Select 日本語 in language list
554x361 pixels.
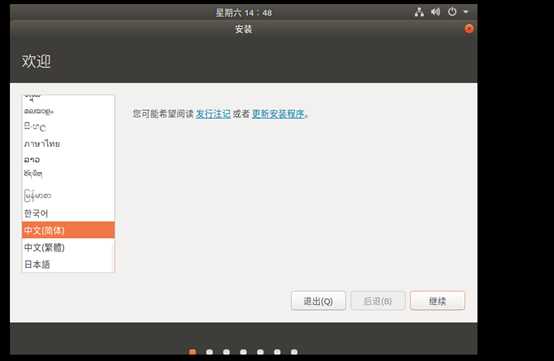(68, 264)
